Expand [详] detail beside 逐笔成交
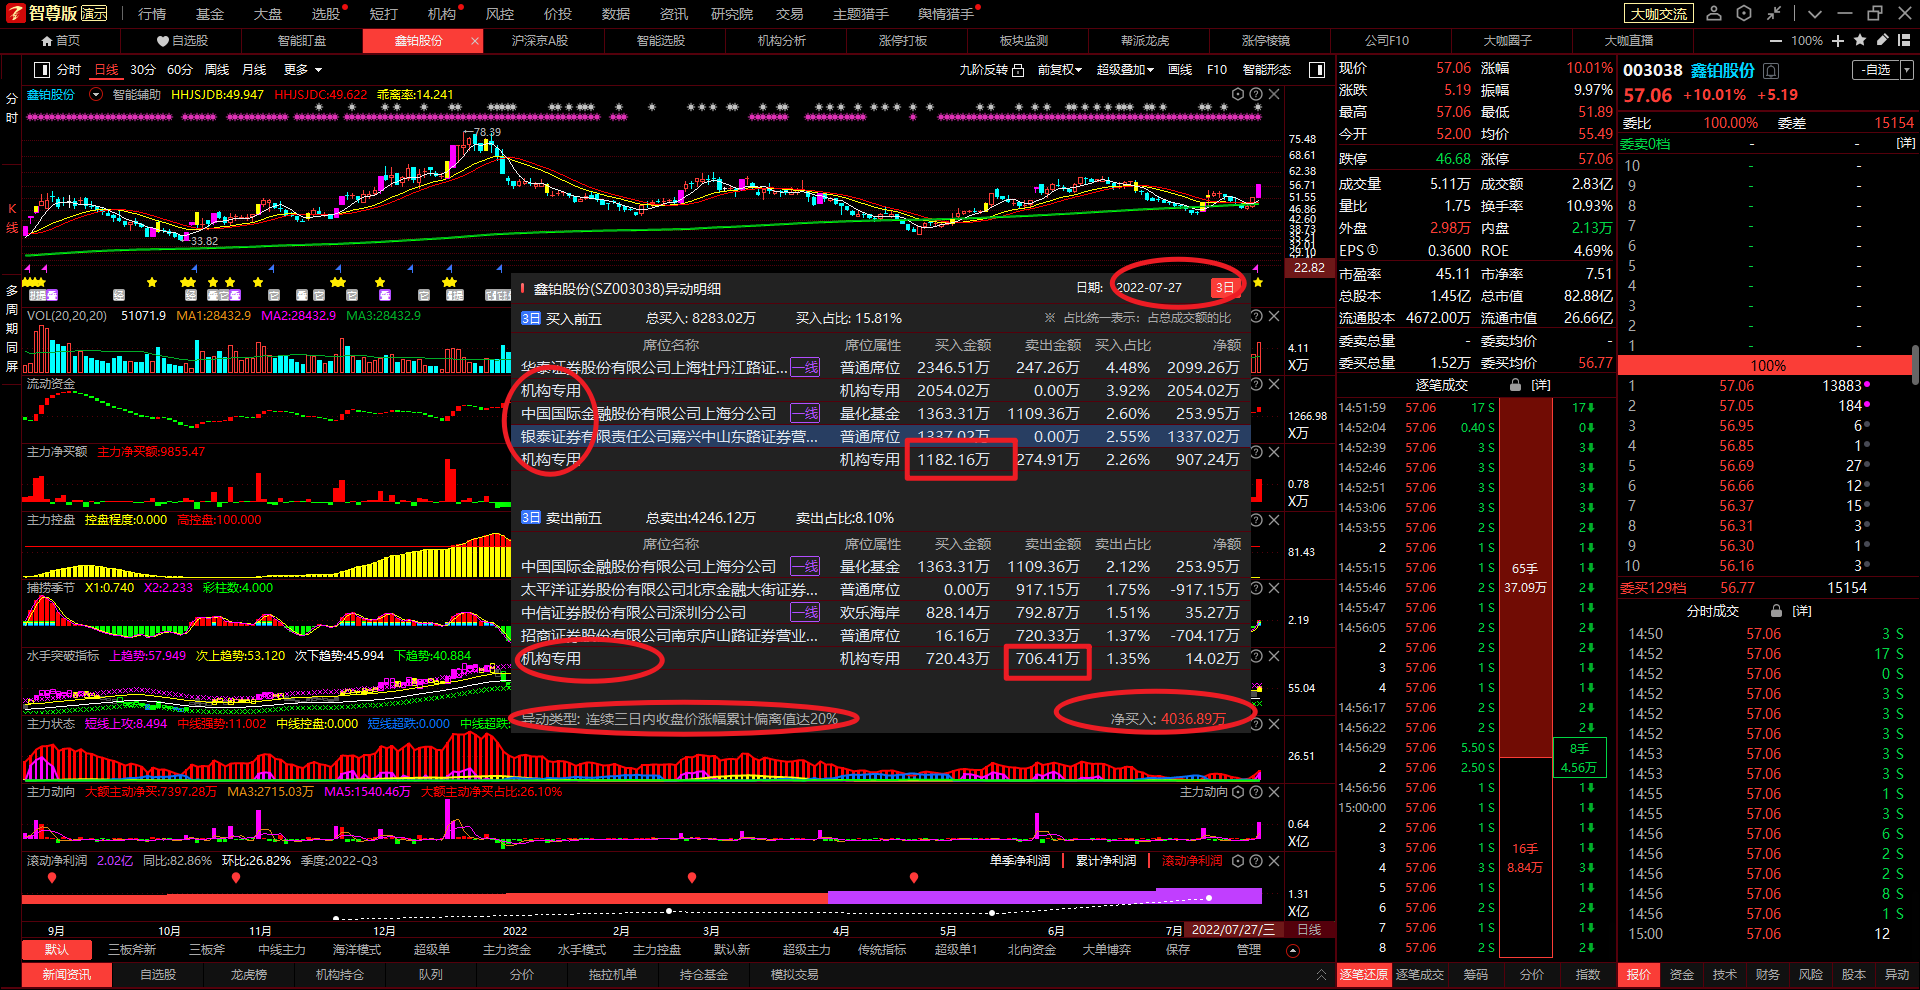Viewport: 1920px width, 990px height. coord(1541,385)
